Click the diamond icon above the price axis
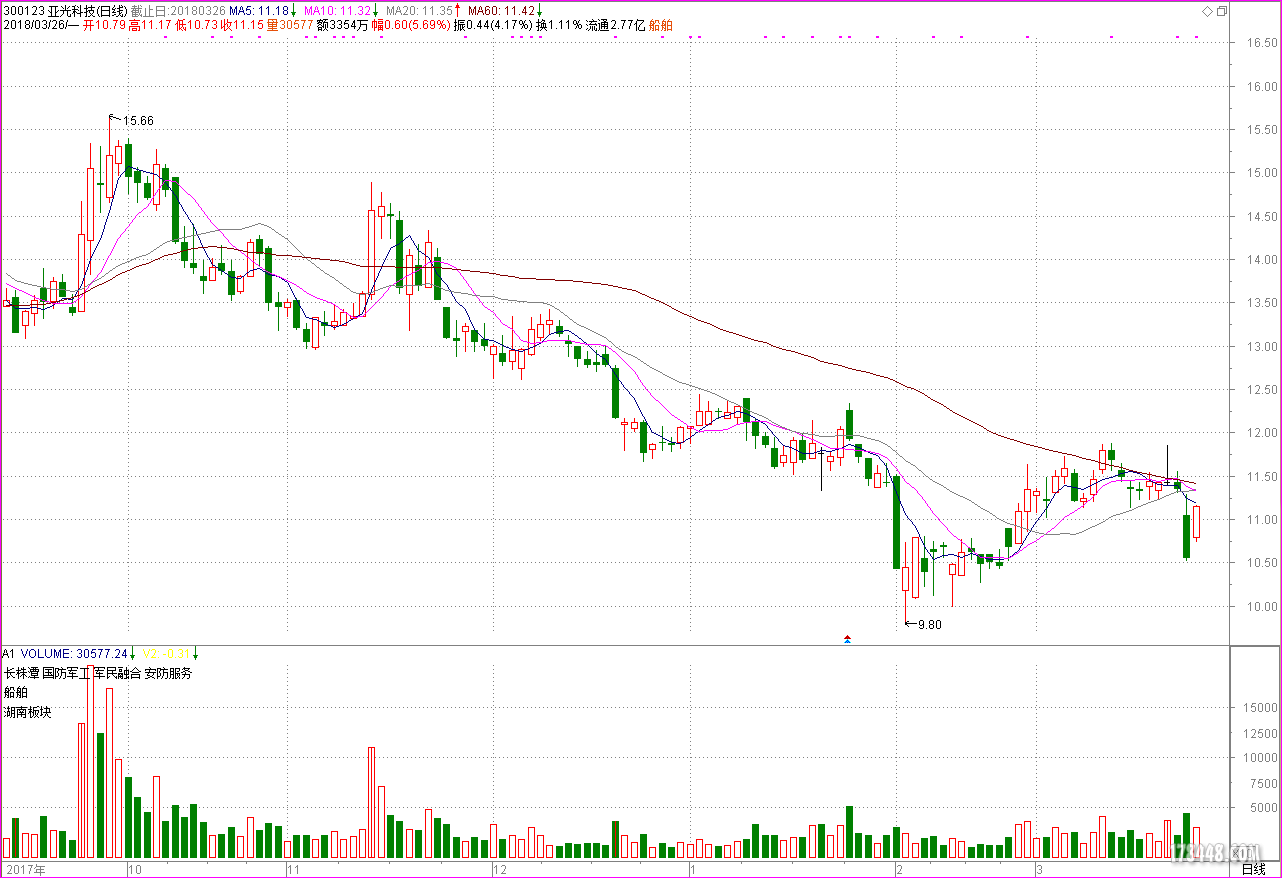Viewport: 1282px width, 878px height. pos(1207,10)
